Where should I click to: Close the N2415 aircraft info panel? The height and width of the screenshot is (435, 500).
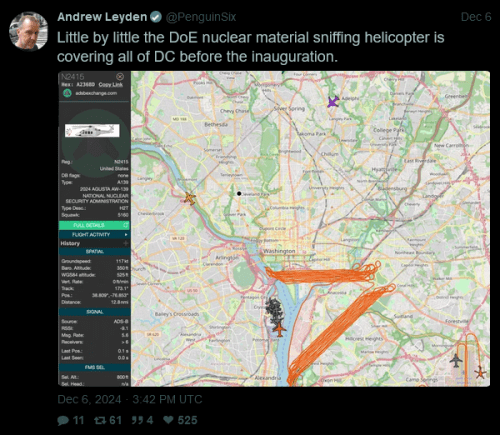click(120, 77)
